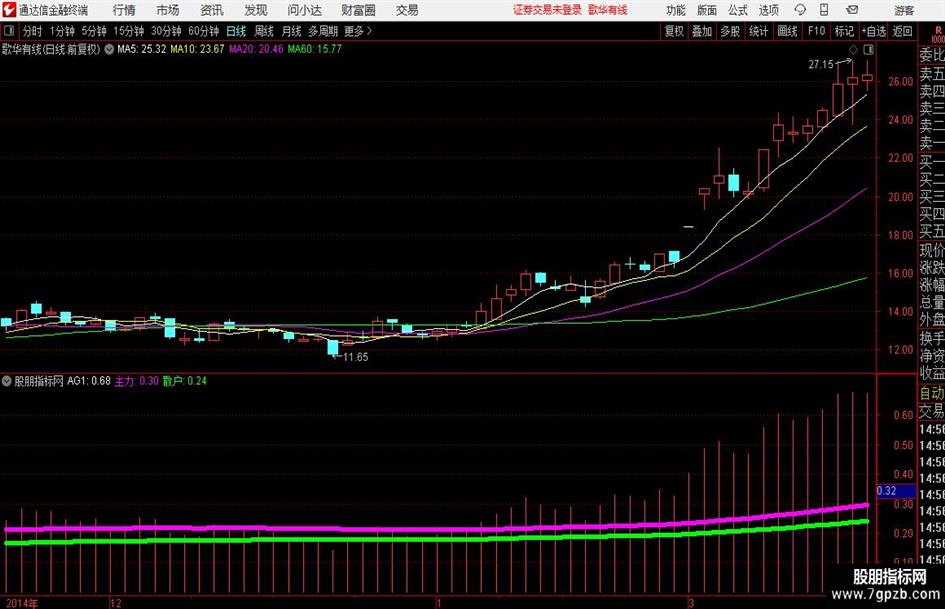Screen dimensions: 945x609
Task: Open the 多周期 multi-period view
Action: pos(323,31)
